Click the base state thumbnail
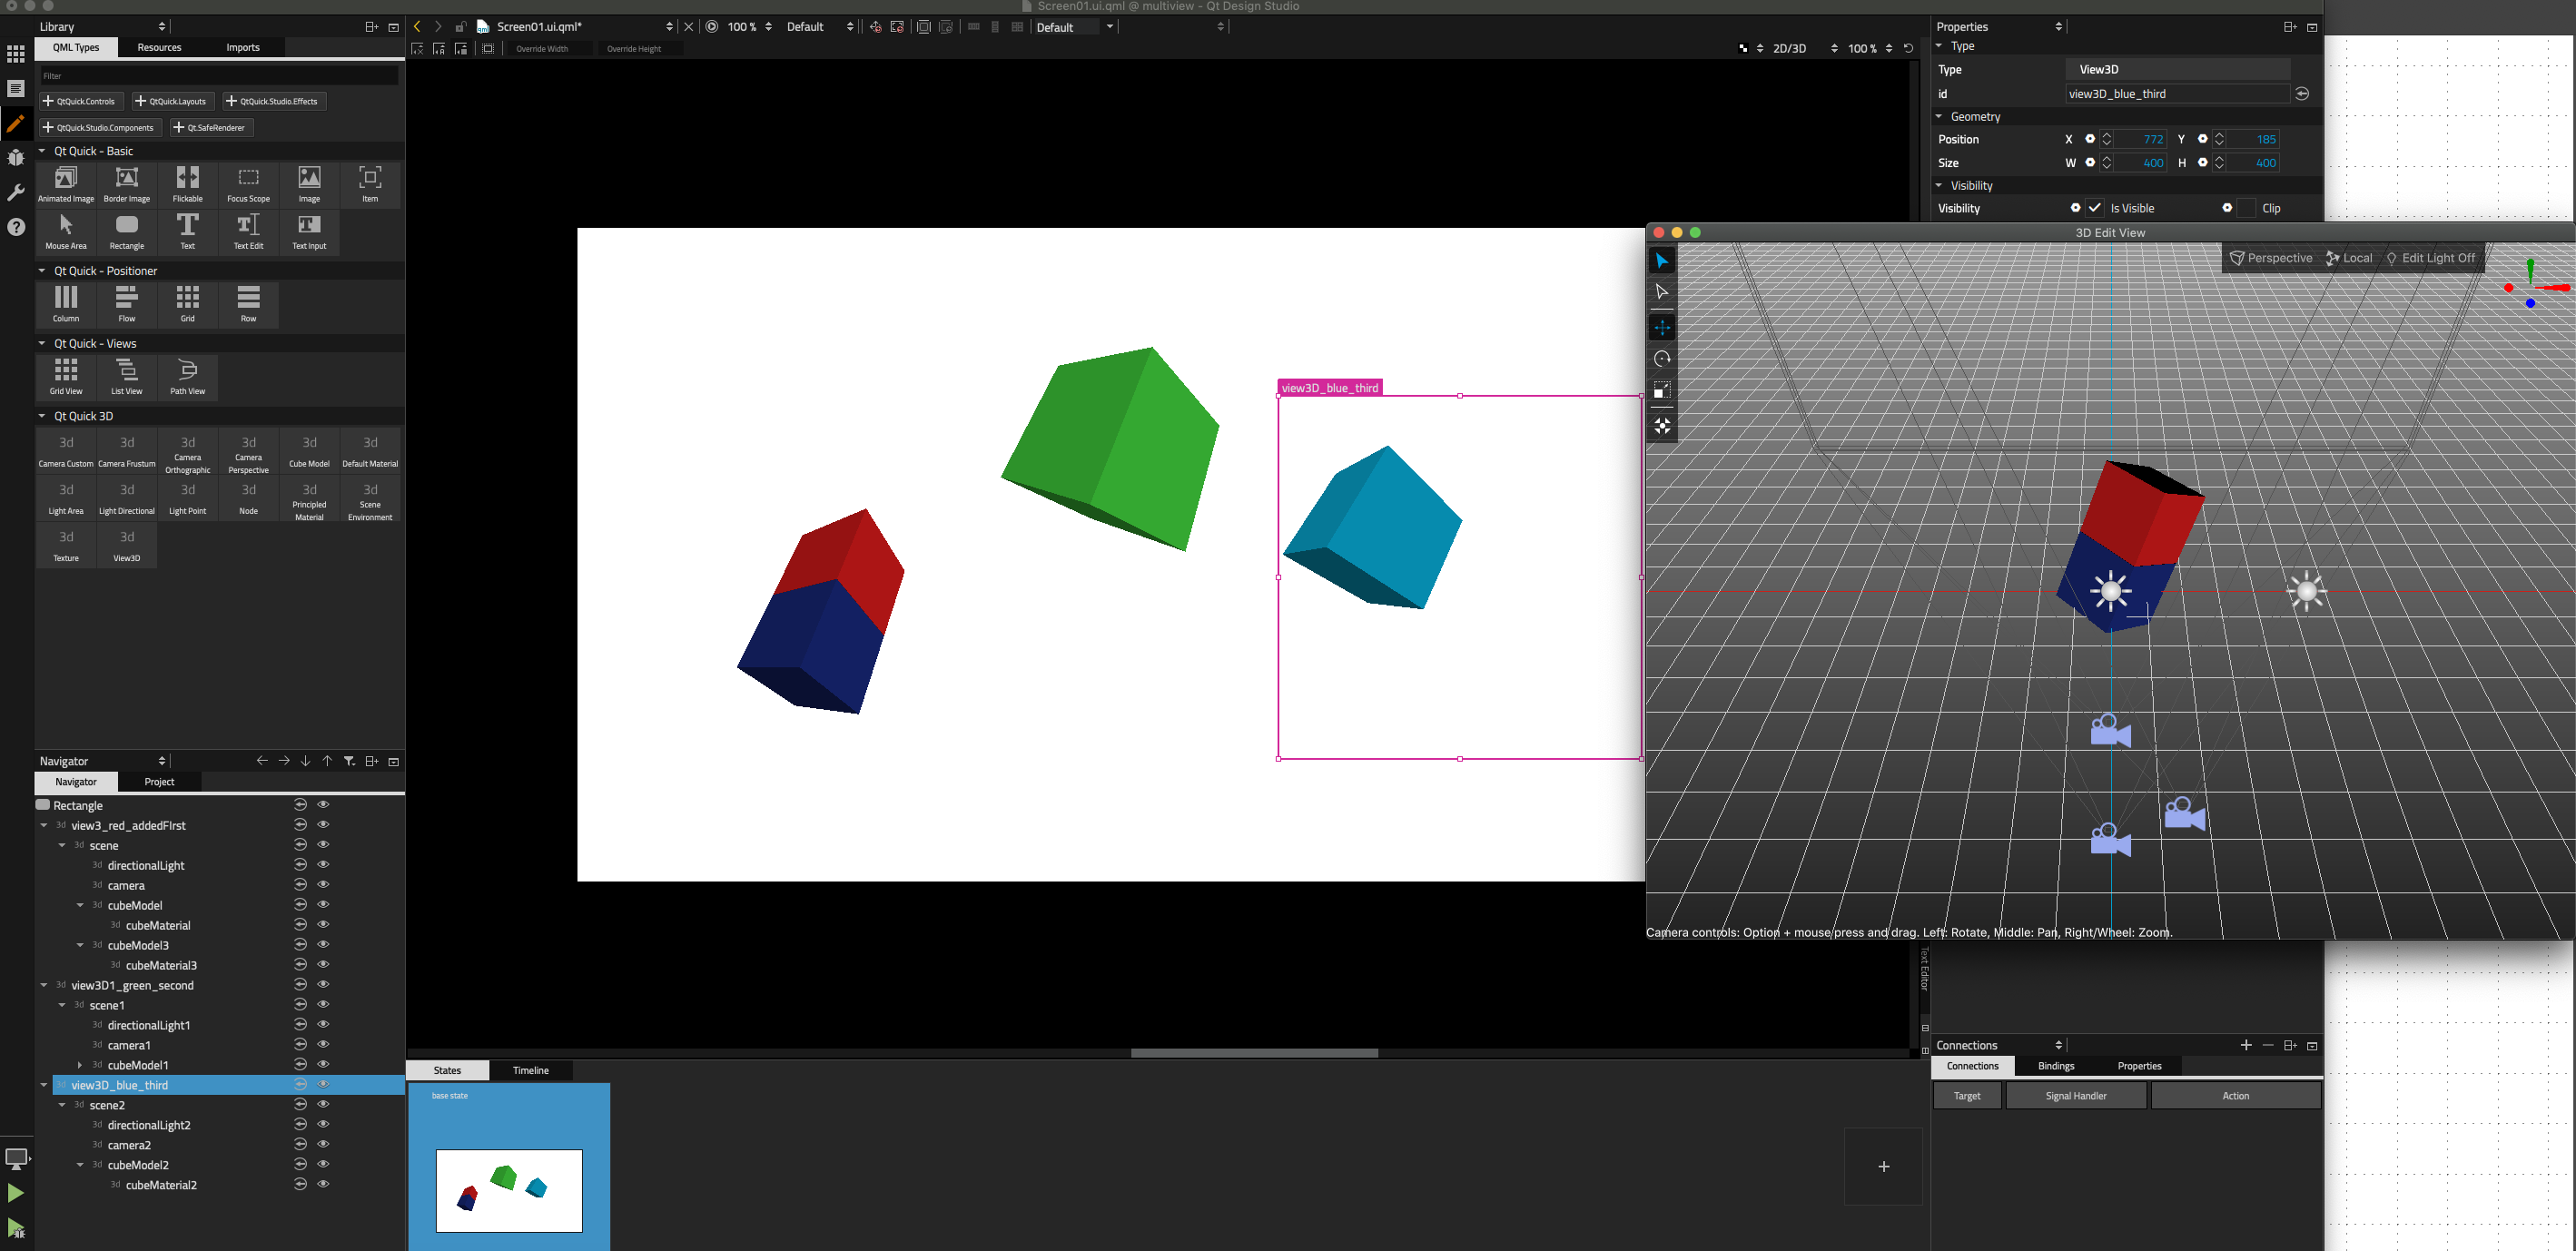Image resolution: width=2576 pixels, height=1251 pixels. click(508, 1190)
